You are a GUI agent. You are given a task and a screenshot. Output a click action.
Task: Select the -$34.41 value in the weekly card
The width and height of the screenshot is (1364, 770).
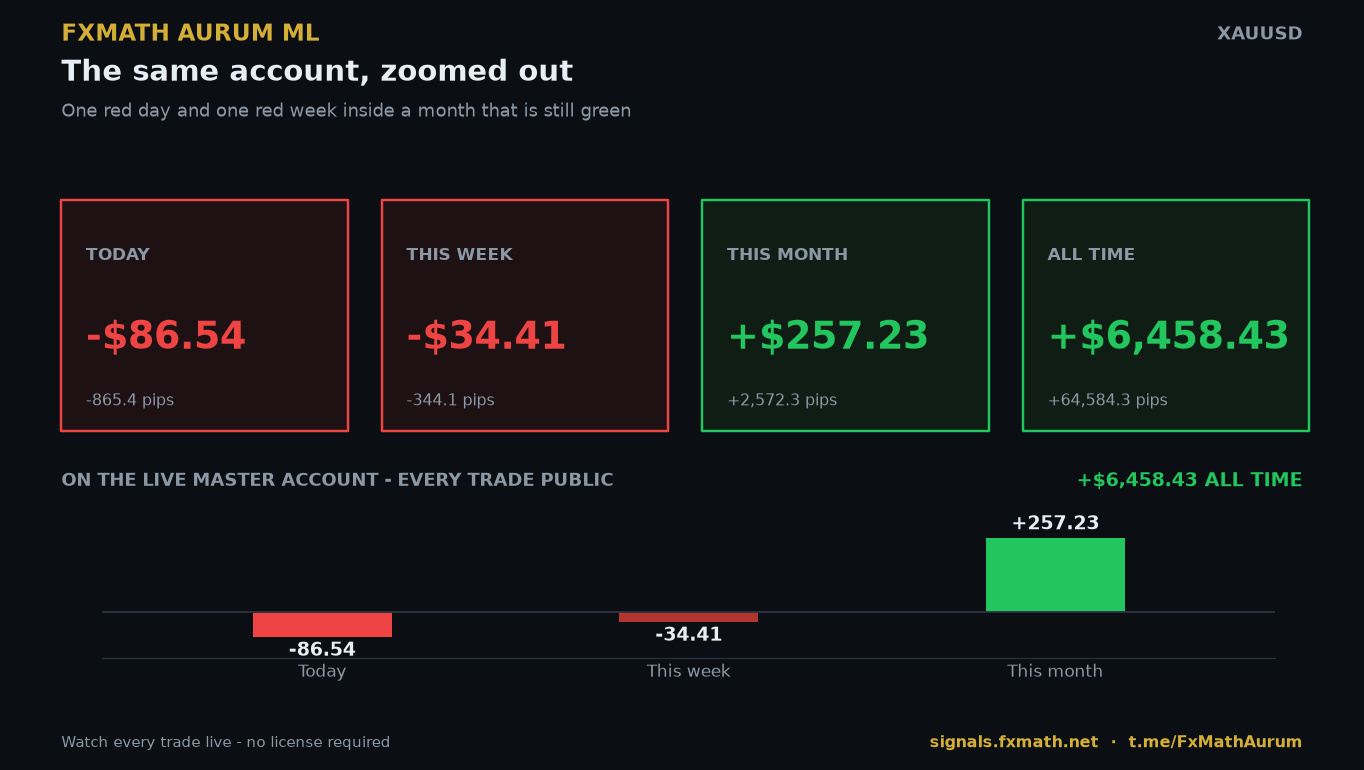486,337
